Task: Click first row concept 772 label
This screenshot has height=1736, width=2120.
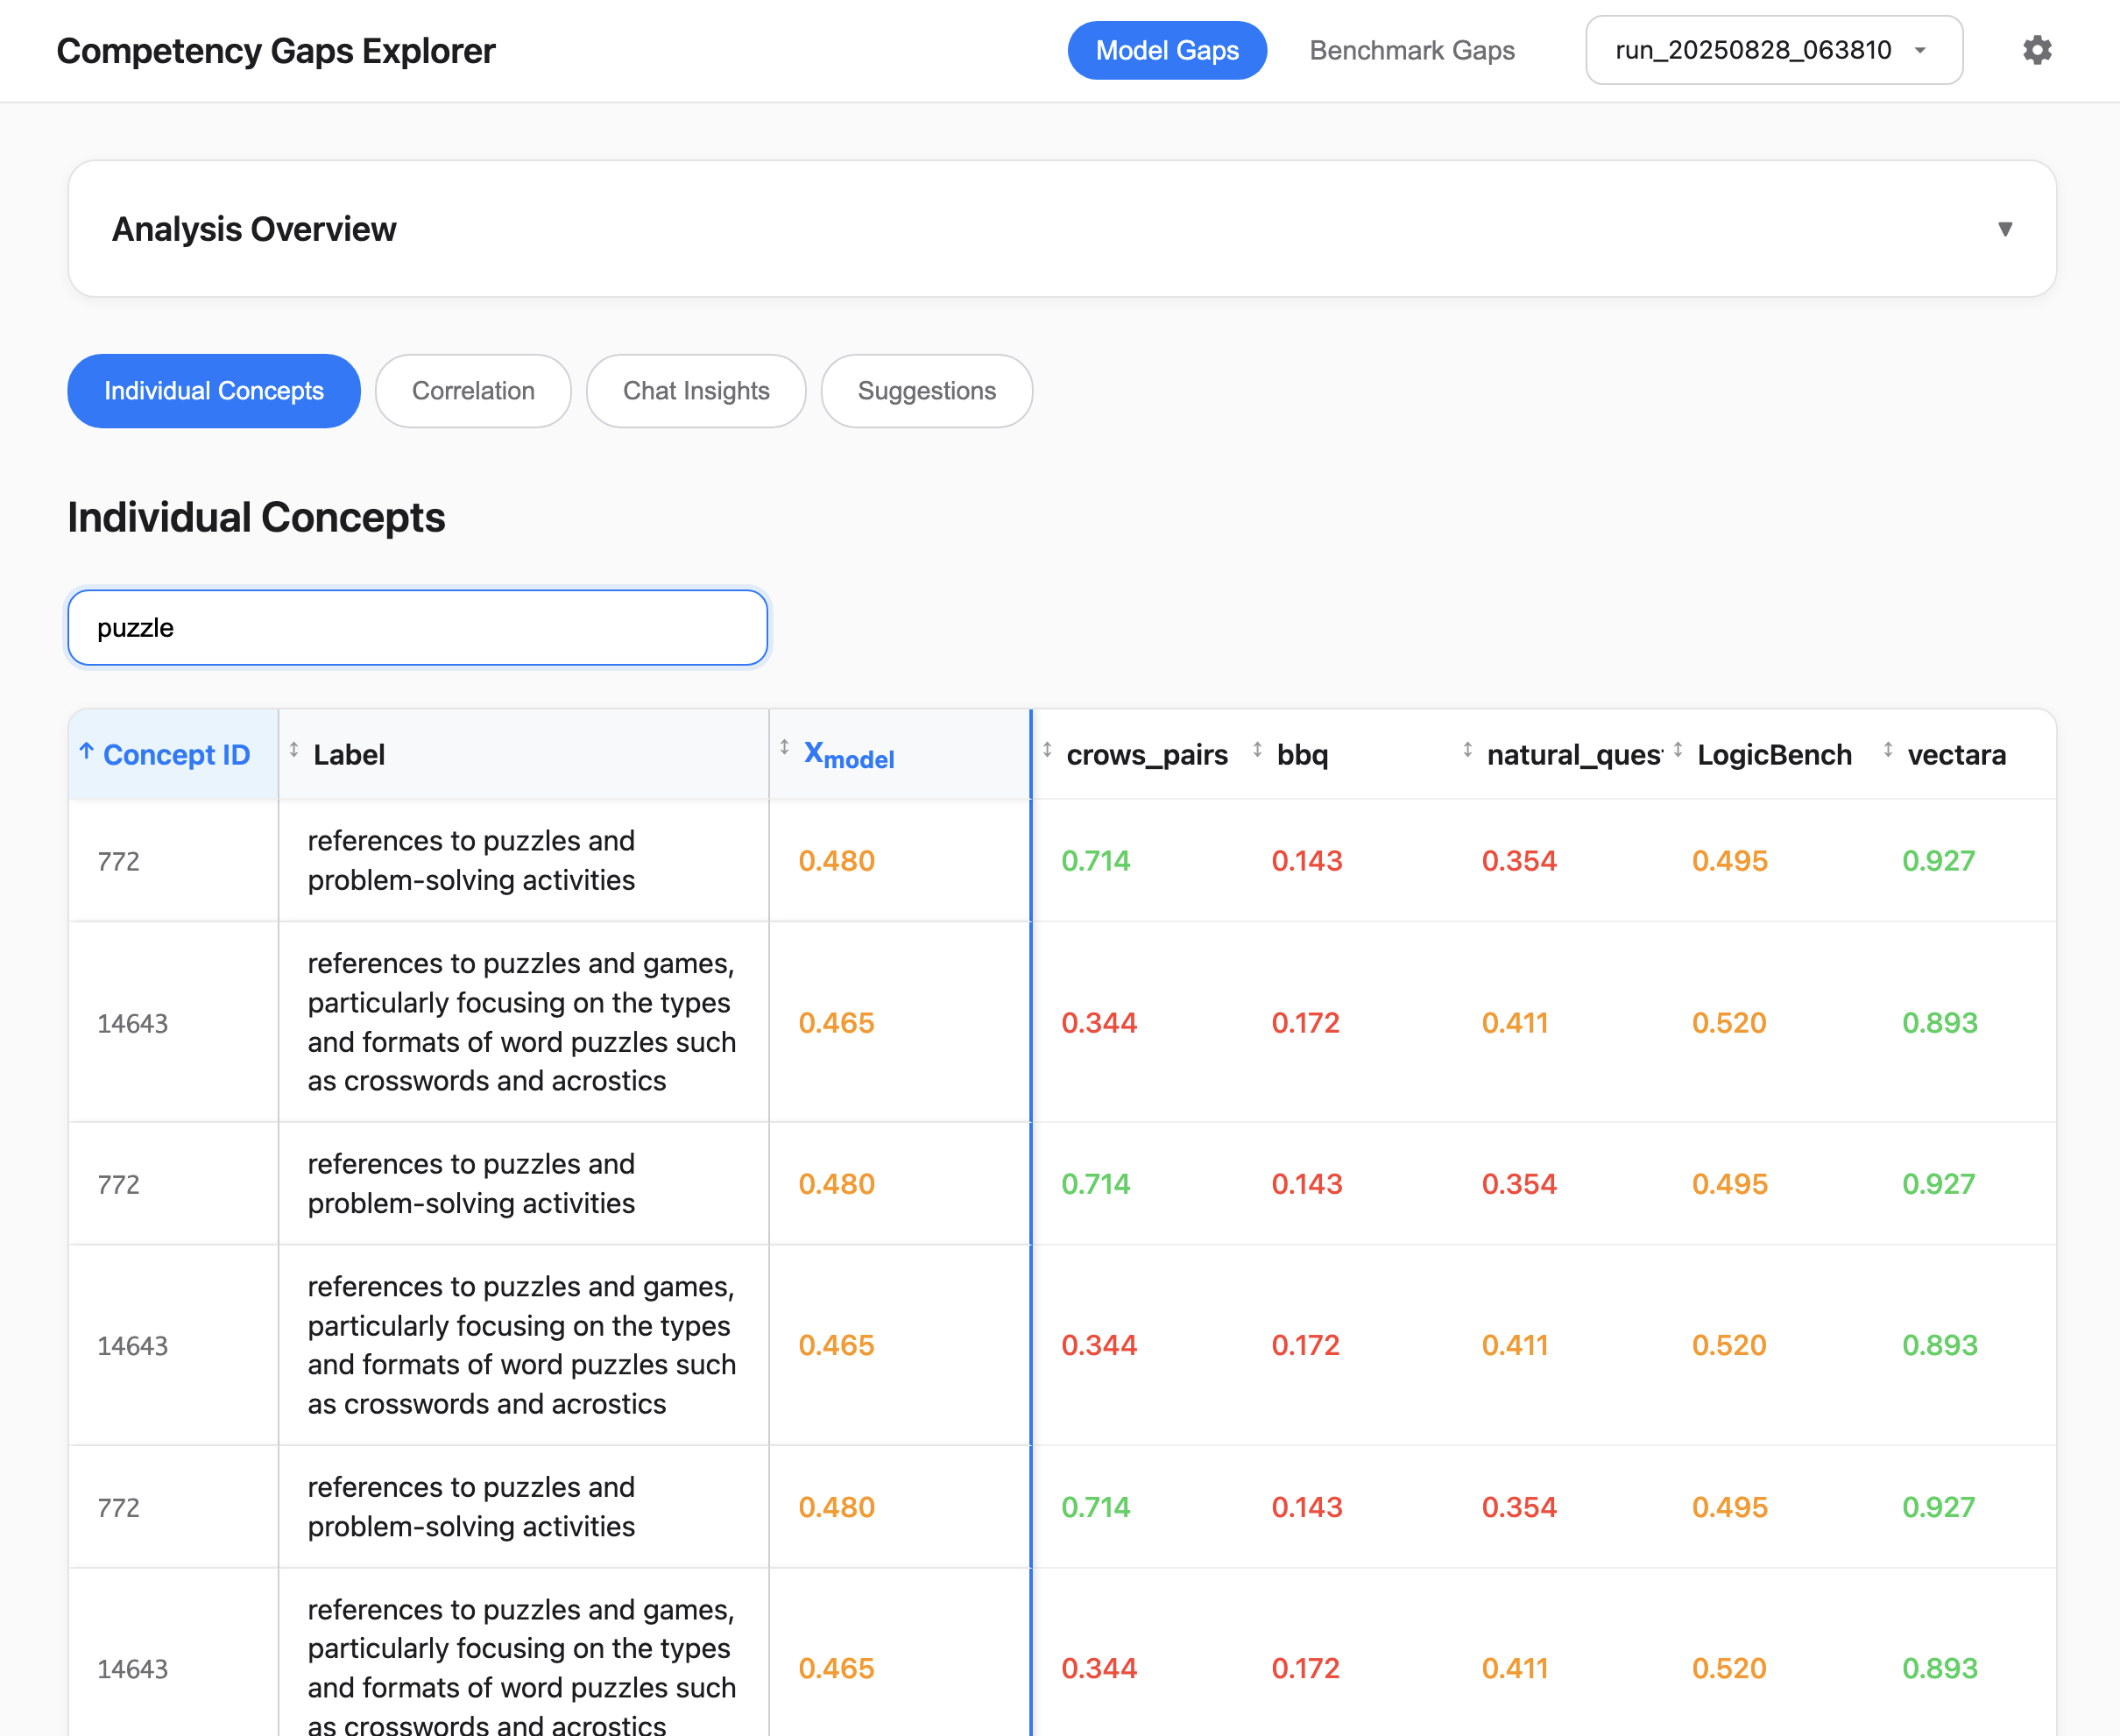Action: coord(471,860)
